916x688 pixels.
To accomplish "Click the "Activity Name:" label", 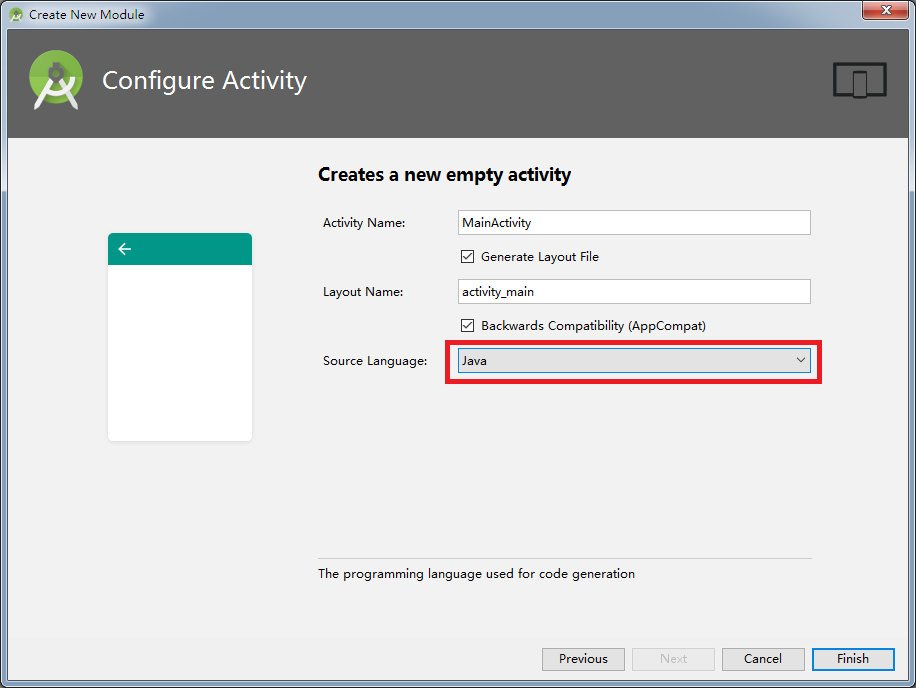I will click(364, 223).
